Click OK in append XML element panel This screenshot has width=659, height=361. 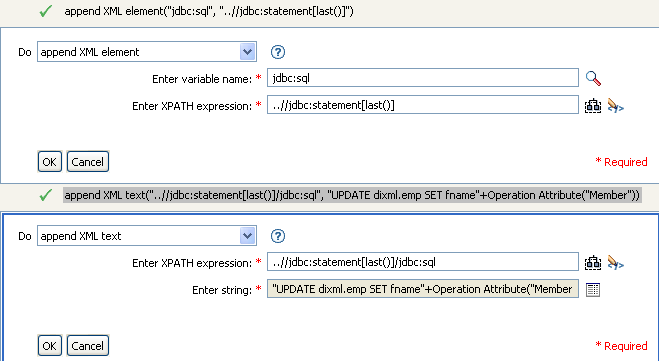pos(50,162)
